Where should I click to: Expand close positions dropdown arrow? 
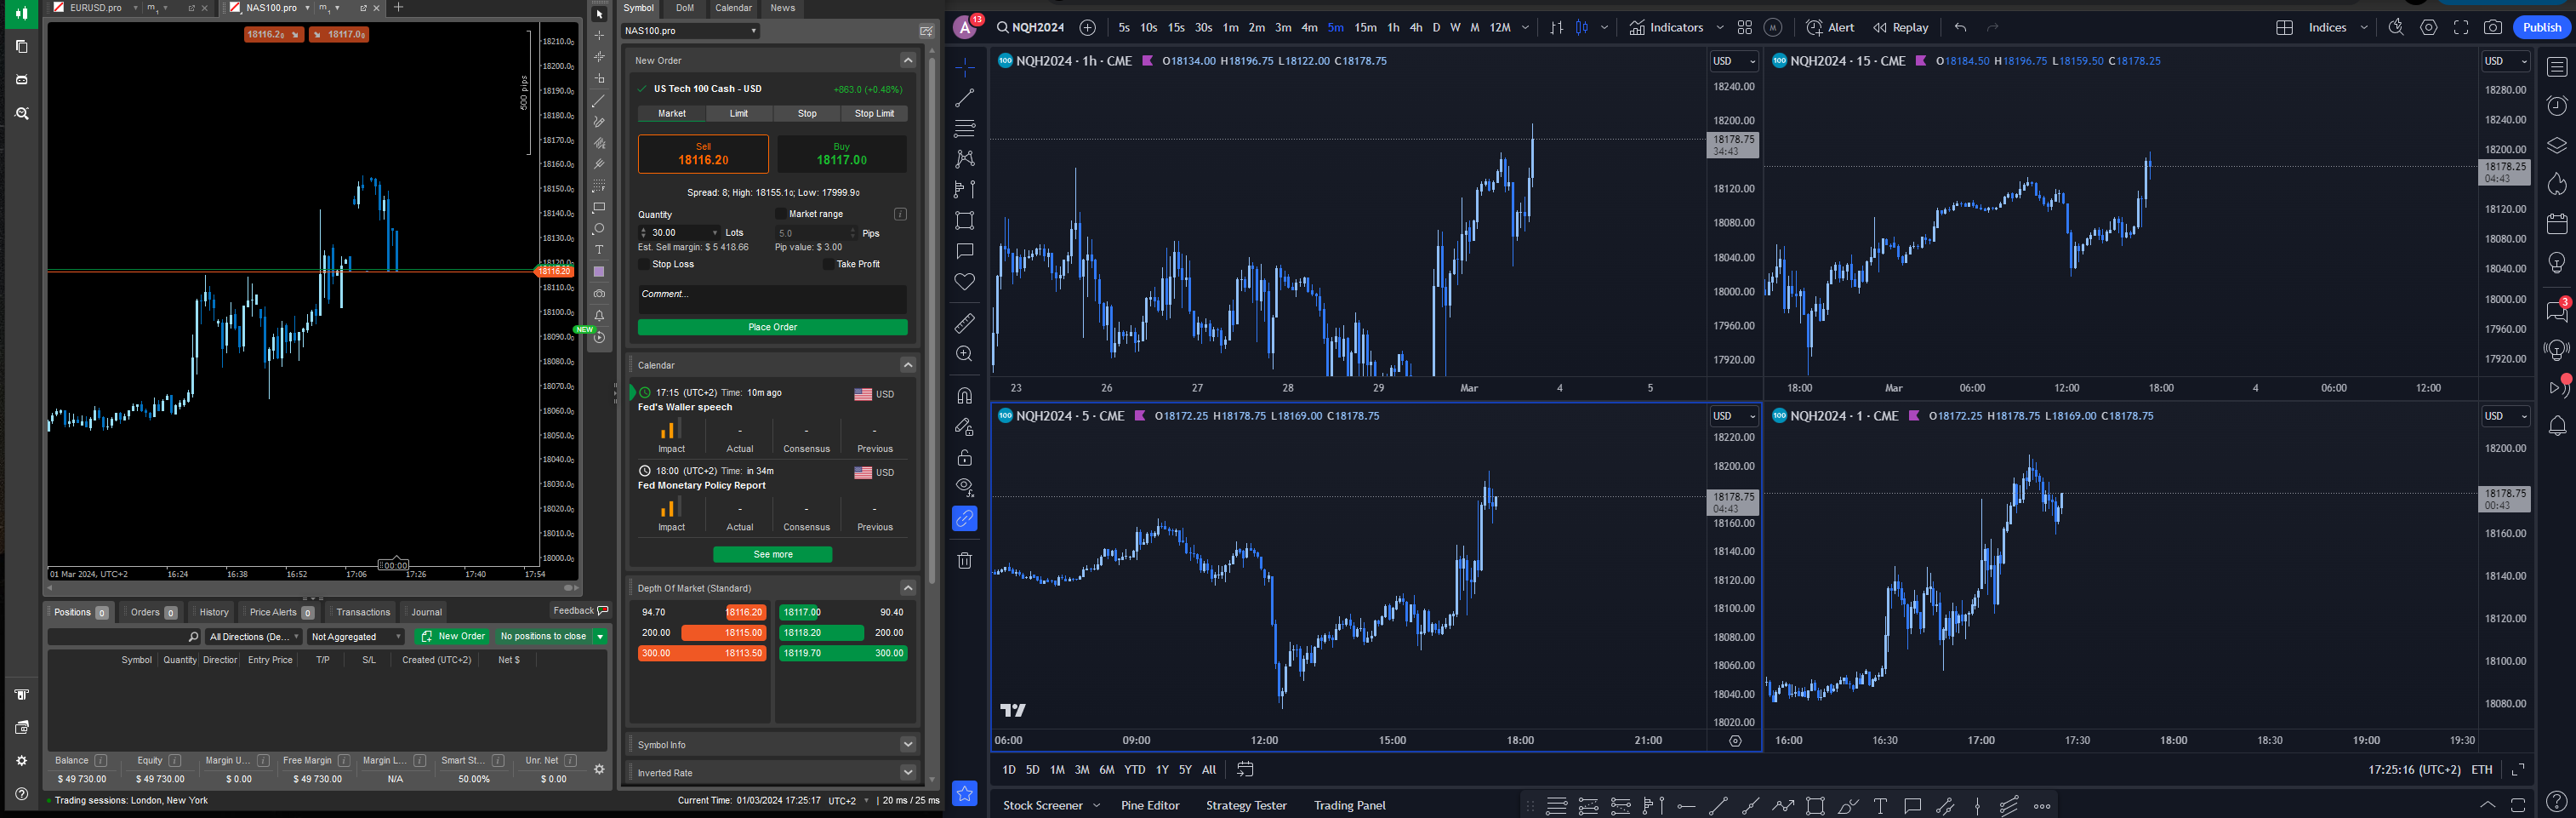tap(600, 637)
